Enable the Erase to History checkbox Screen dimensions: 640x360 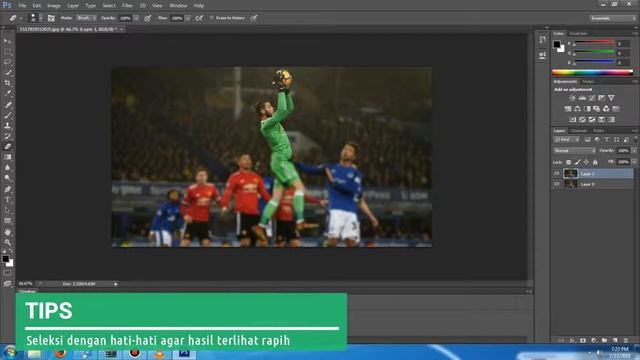(211, 18)
